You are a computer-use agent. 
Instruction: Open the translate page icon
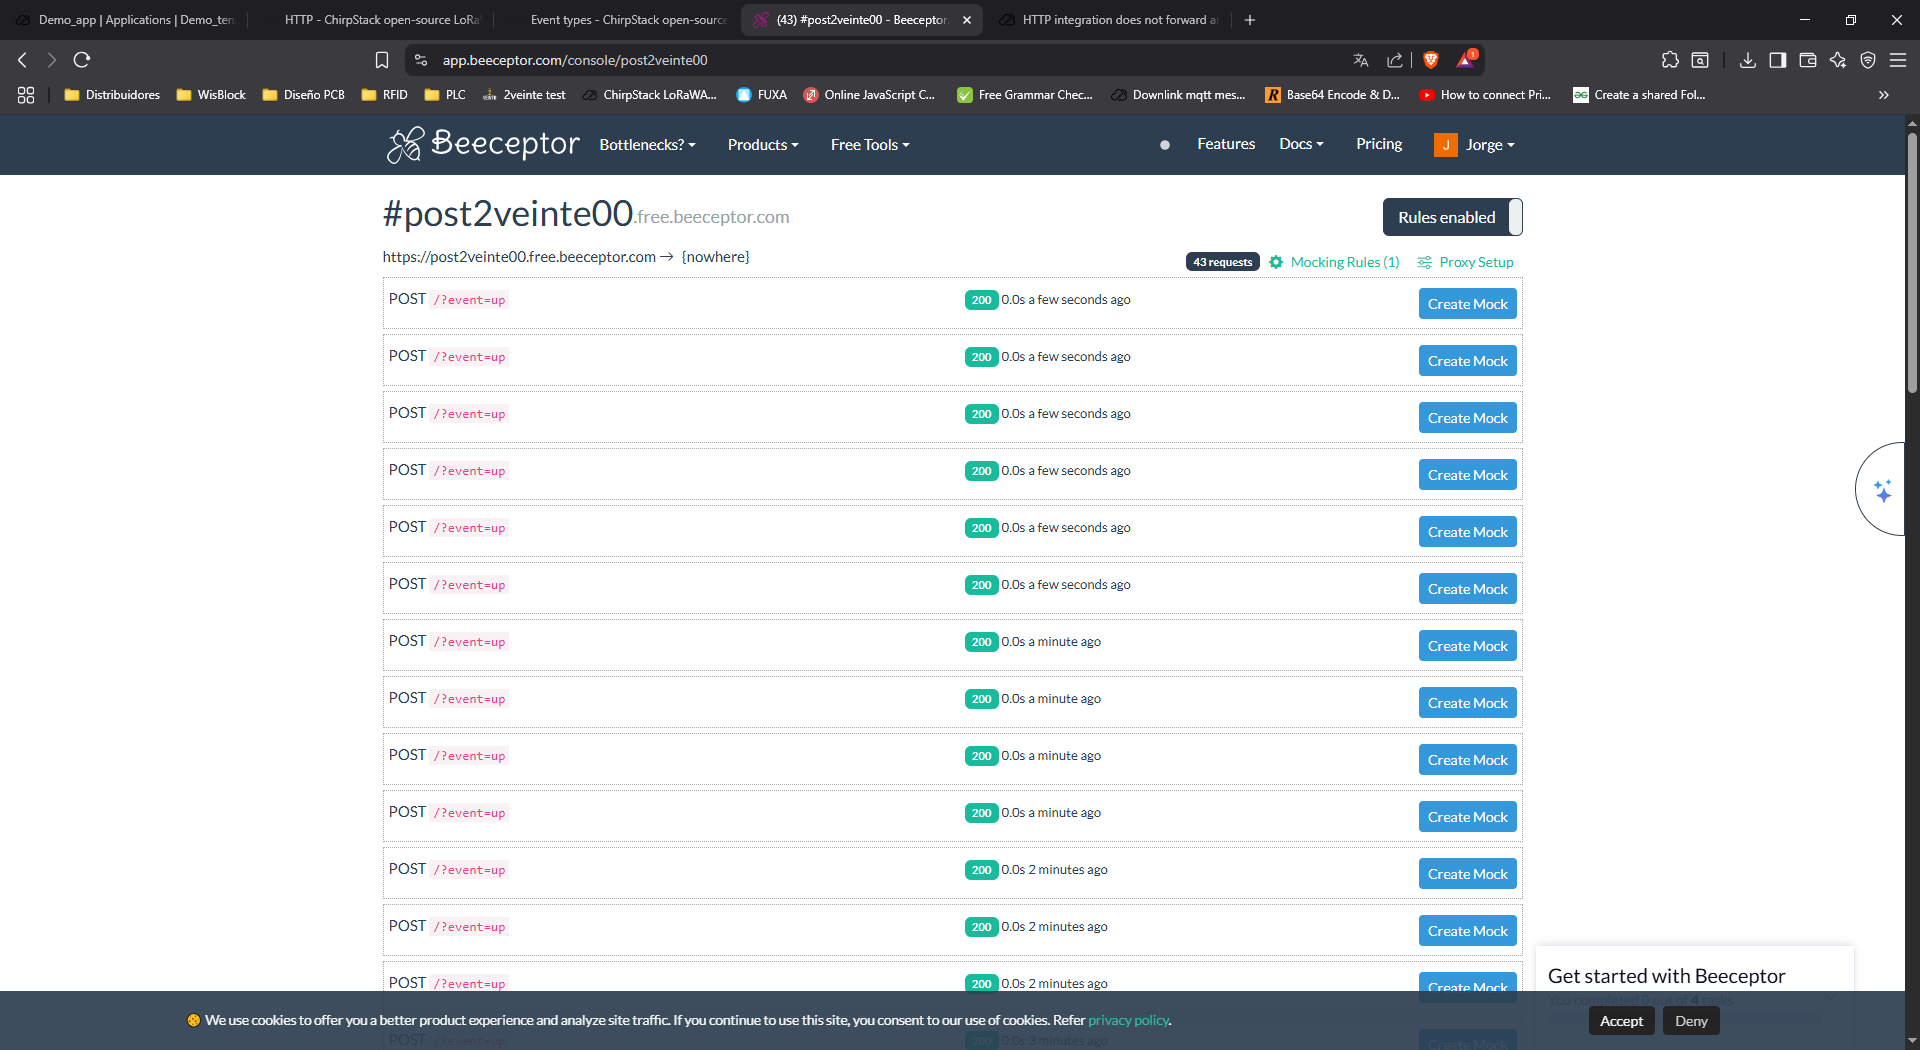point(1361,60)
